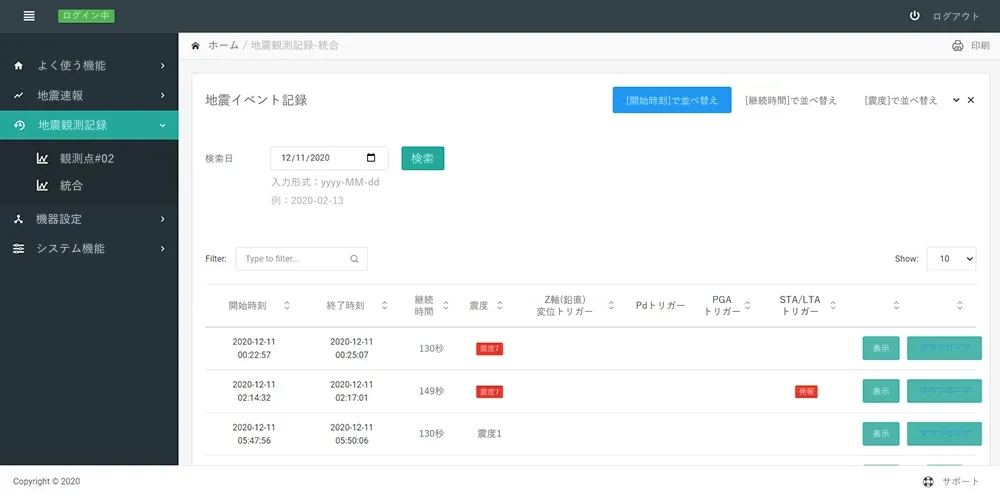
Task: Expand the 地震速報 chevron
Action: tap(163, 96)
